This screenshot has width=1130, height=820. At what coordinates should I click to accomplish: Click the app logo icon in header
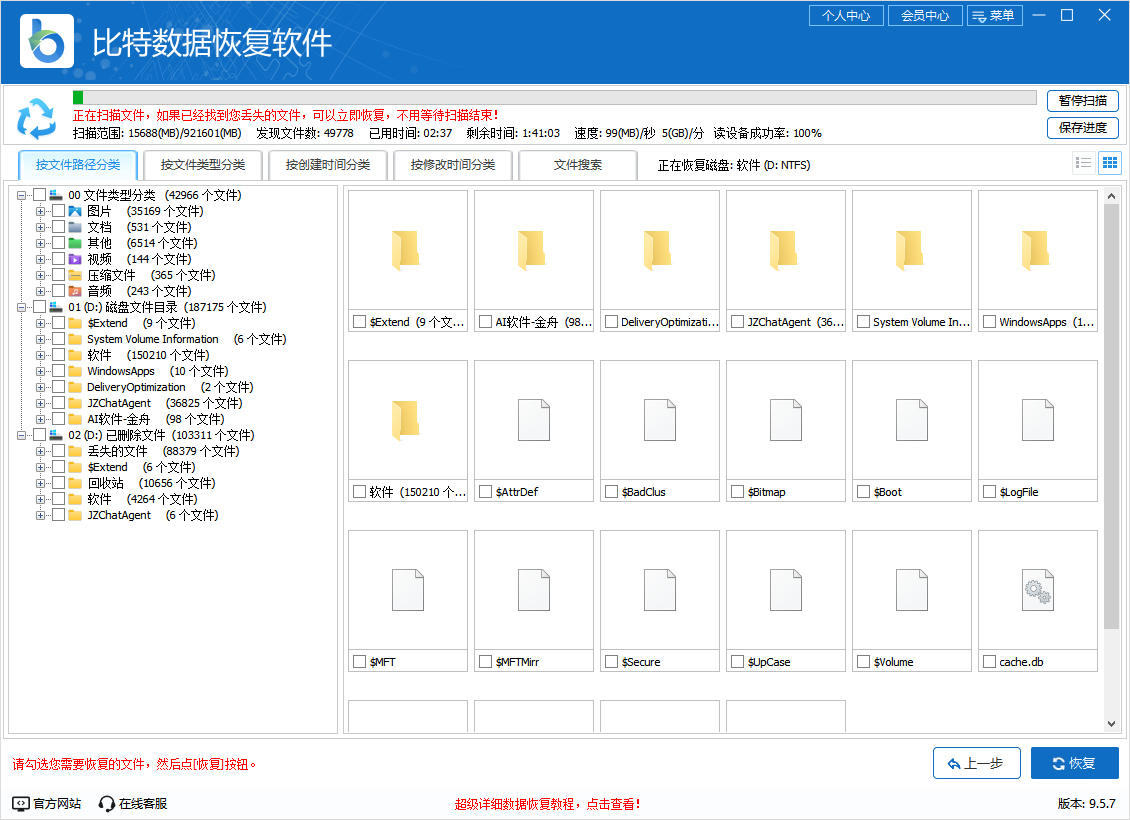point(47,41)
